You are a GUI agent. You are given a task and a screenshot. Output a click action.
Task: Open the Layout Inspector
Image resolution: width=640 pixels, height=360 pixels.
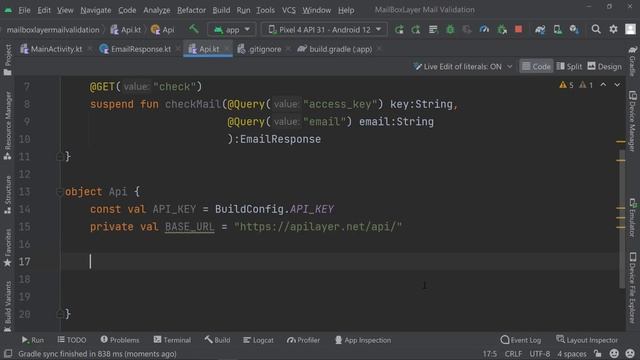pos(587,340)
